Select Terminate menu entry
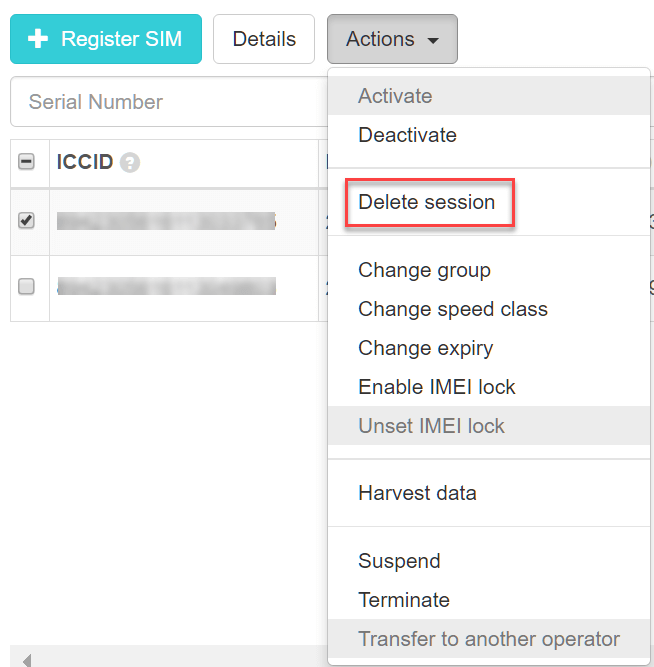The width and height of the screenshot is (654, 667). pos(403,600)
